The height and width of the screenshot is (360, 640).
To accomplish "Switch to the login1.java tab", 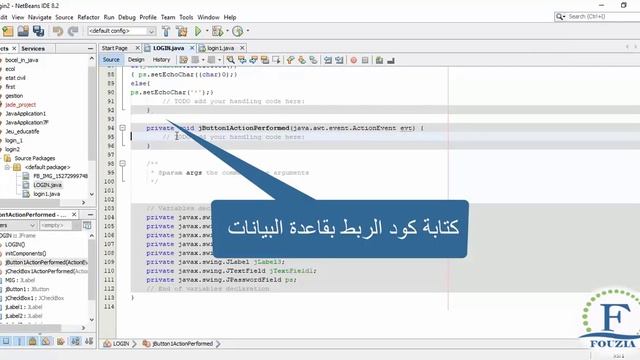I will 220,48.
